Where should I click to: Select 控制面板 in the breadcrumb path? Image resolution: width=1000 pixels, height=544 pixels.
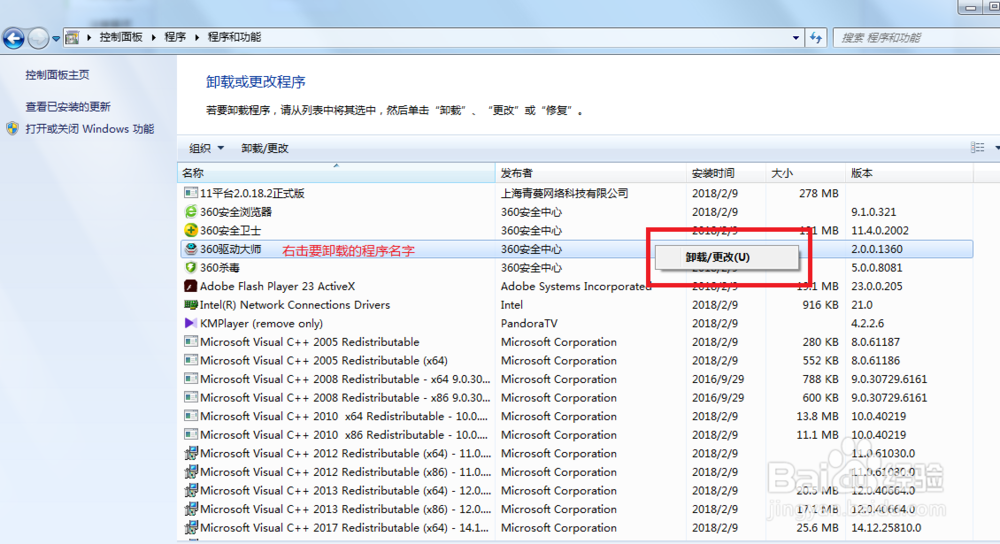pos(121,37)
